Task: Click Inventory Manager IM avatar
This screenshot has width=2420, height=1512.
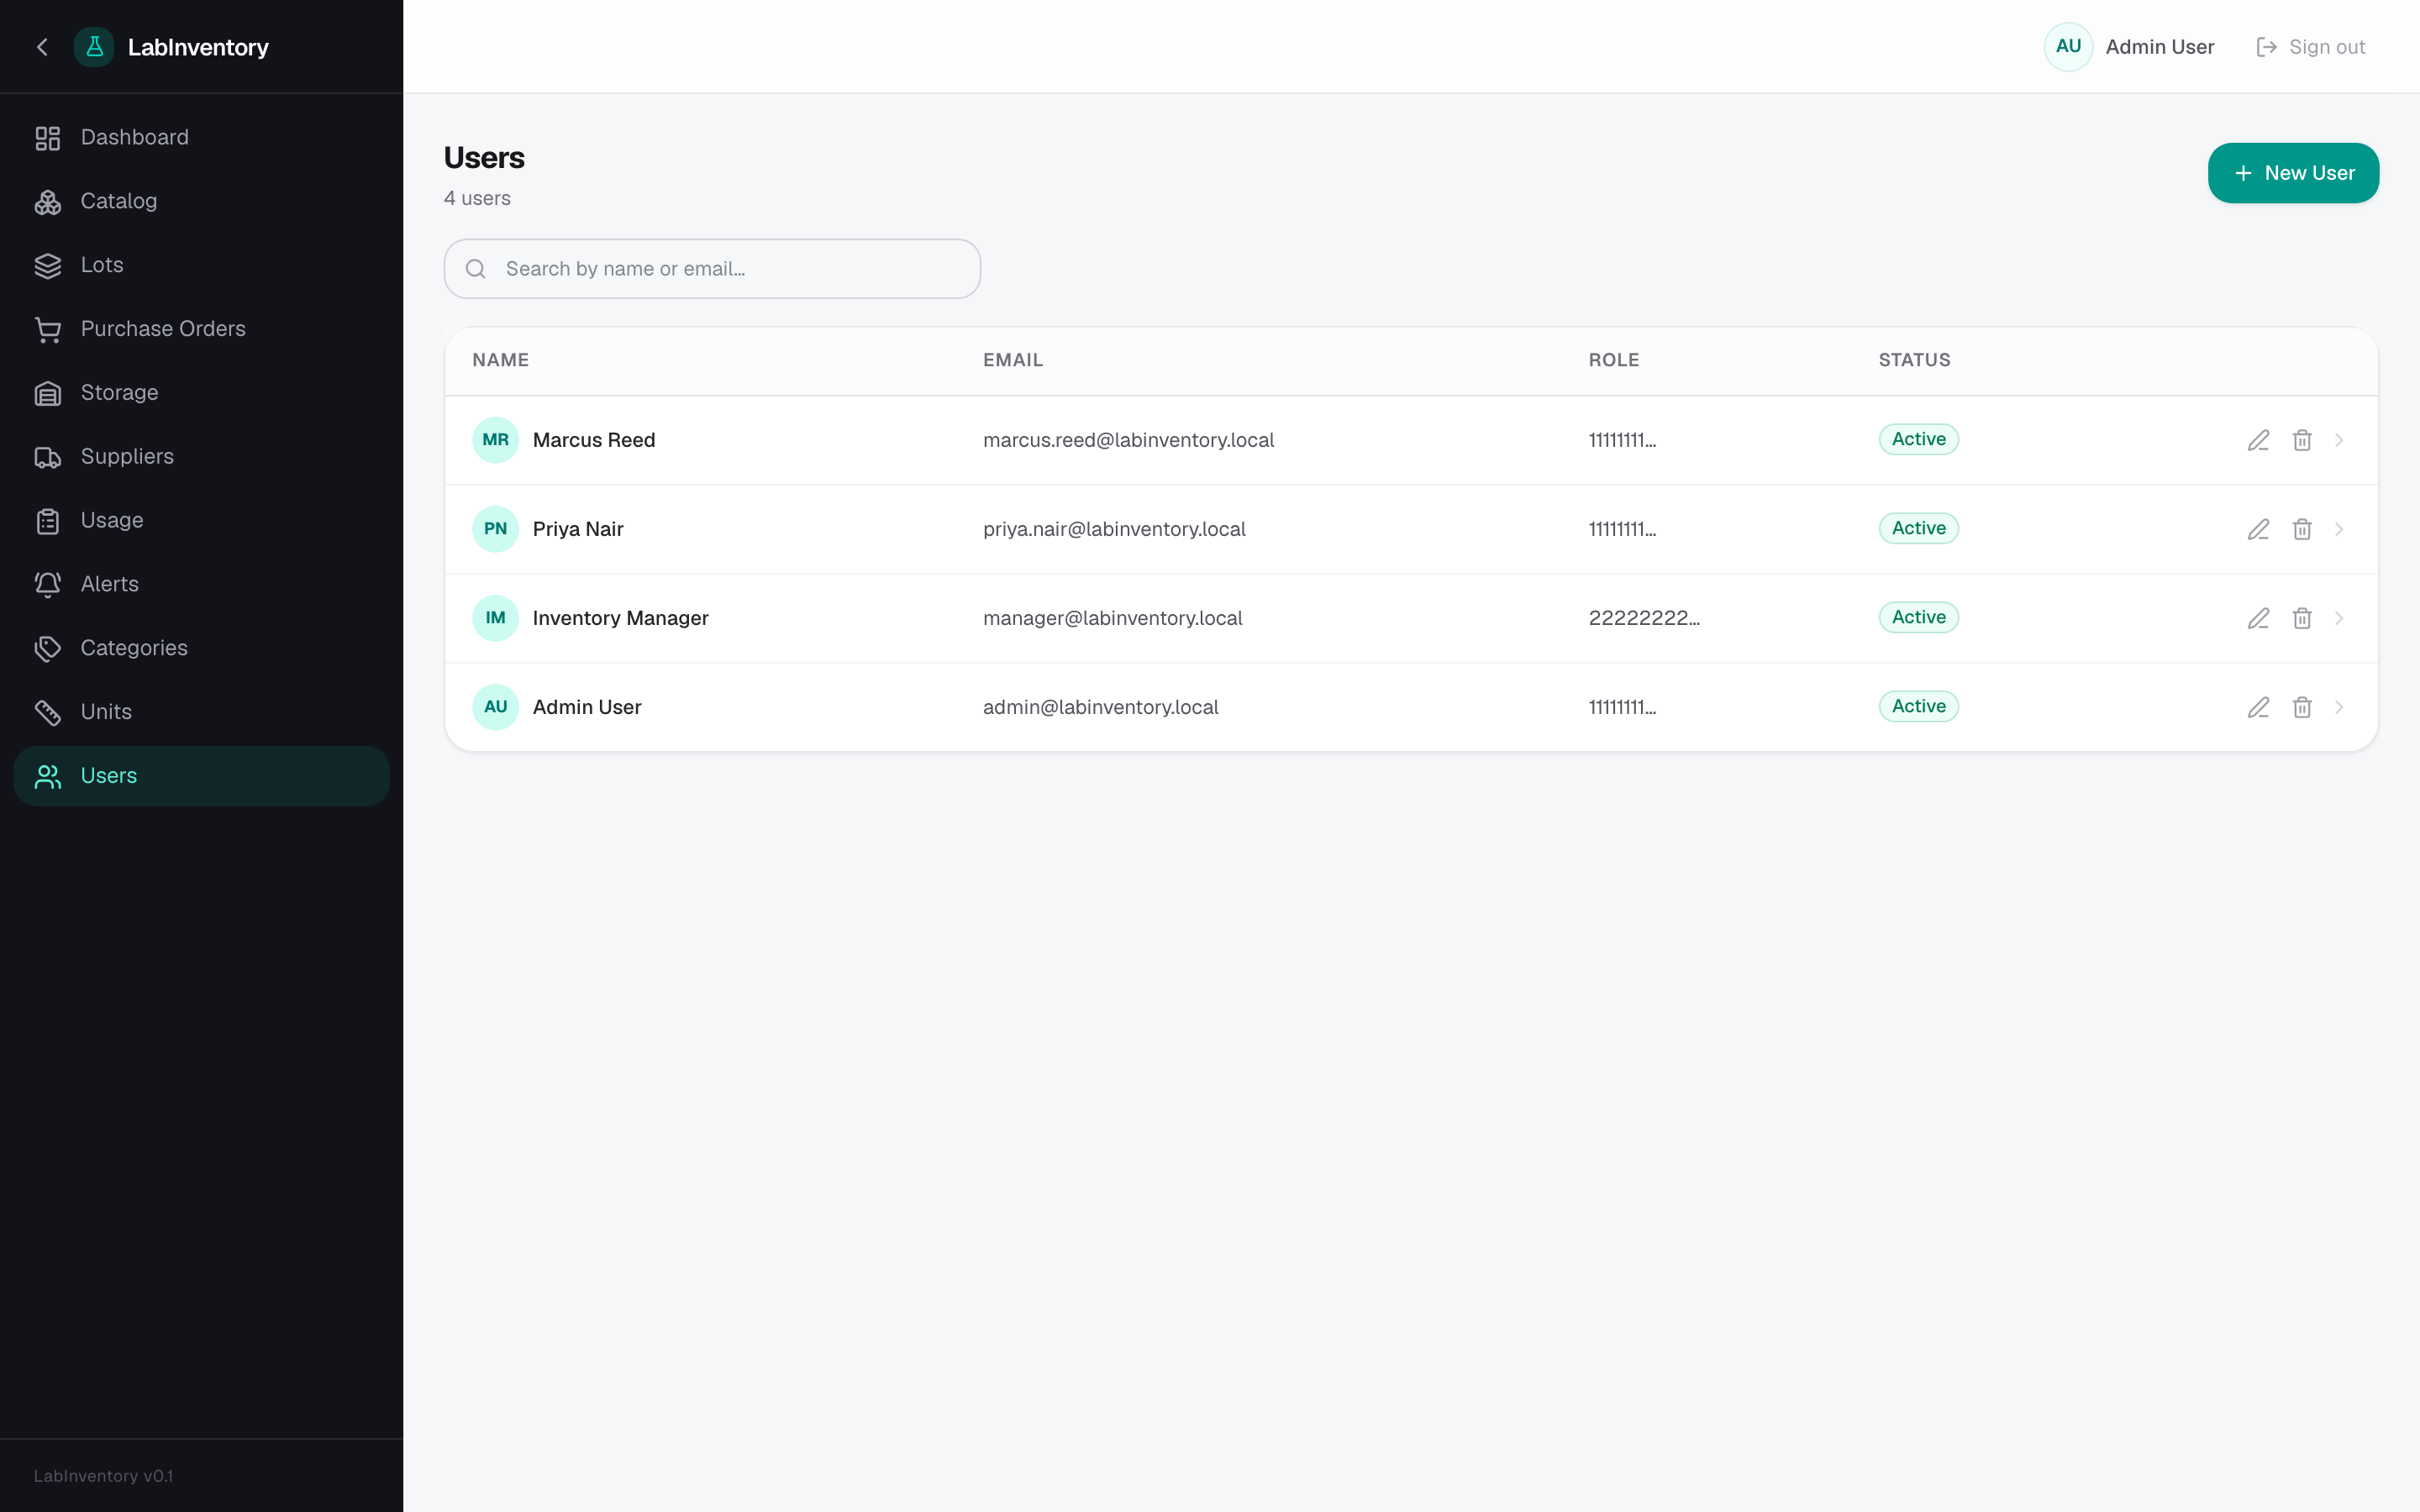Action: (x=495, y=618)
